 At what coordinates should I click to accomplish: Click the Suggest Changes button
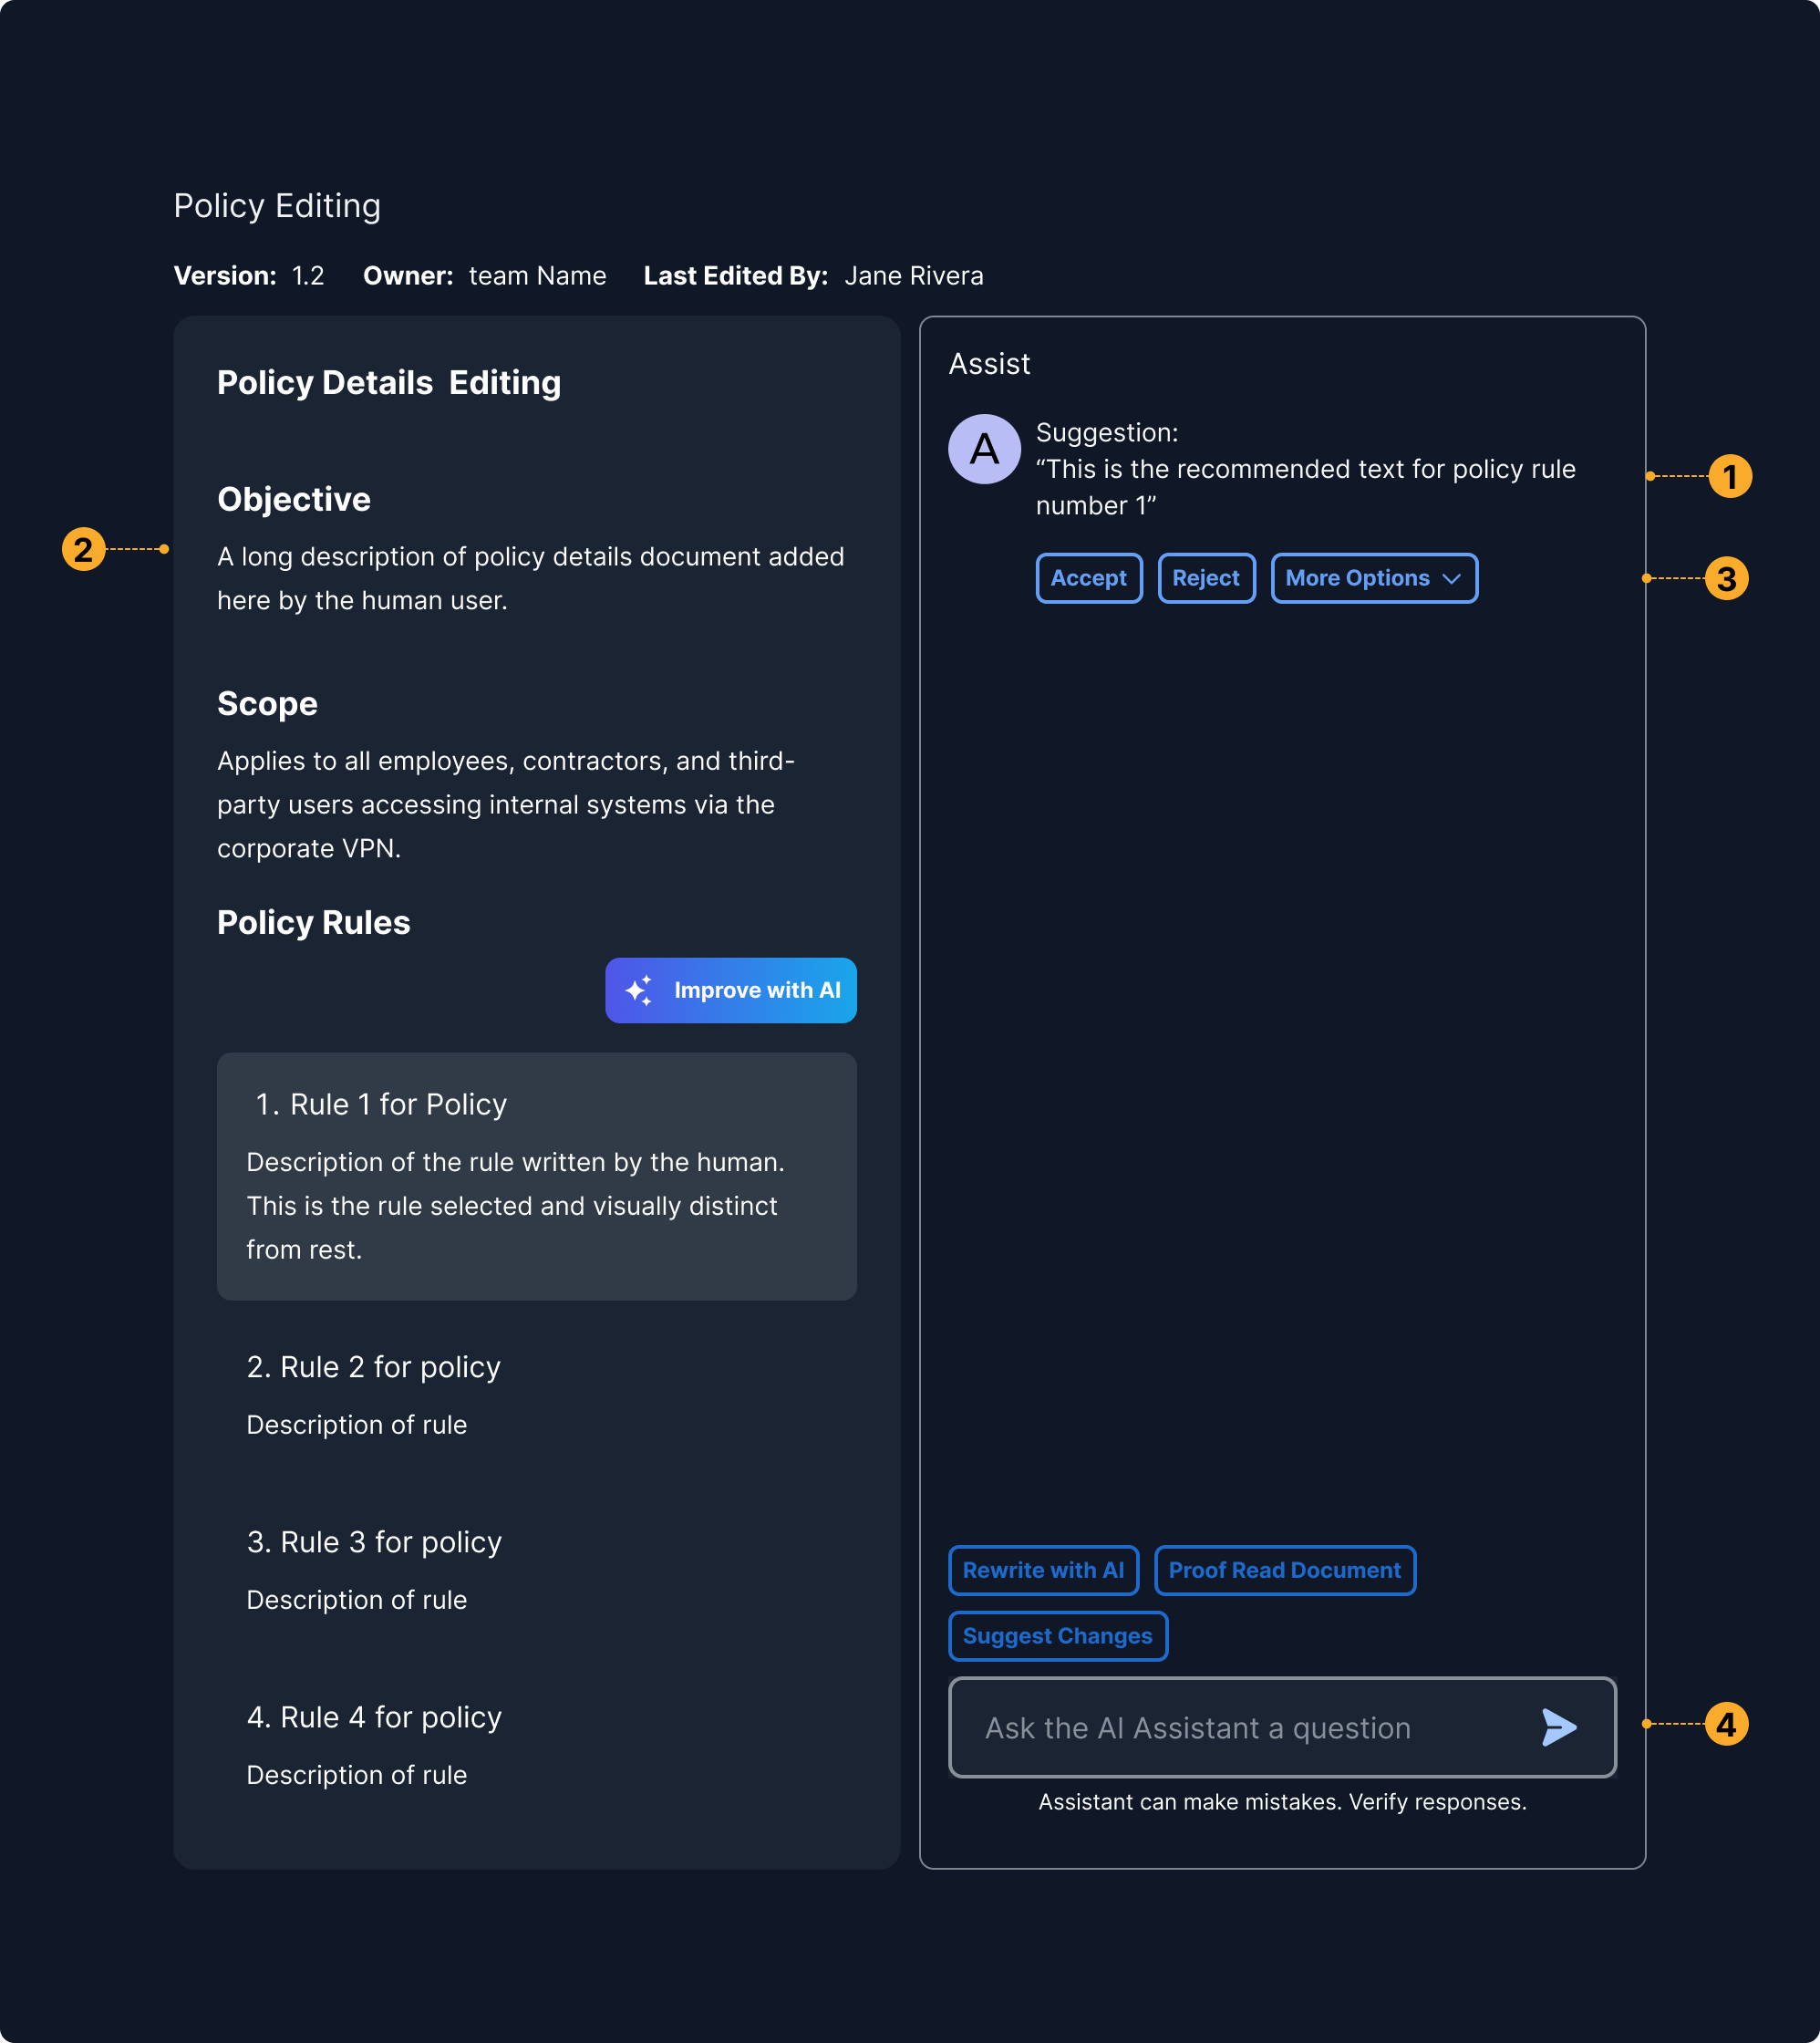1057,1636
